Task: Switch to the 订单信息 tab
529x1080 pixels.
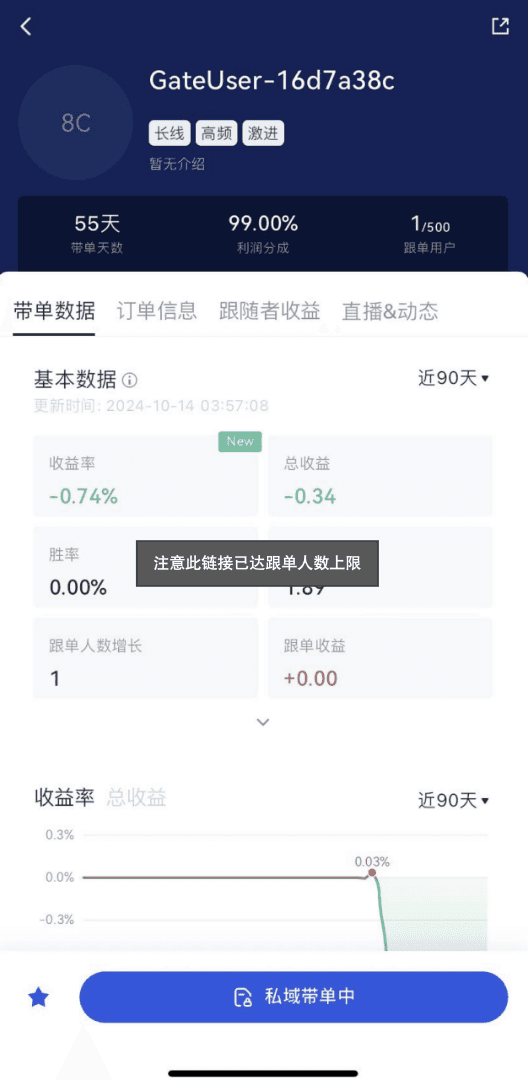Action: pos(157,311)
